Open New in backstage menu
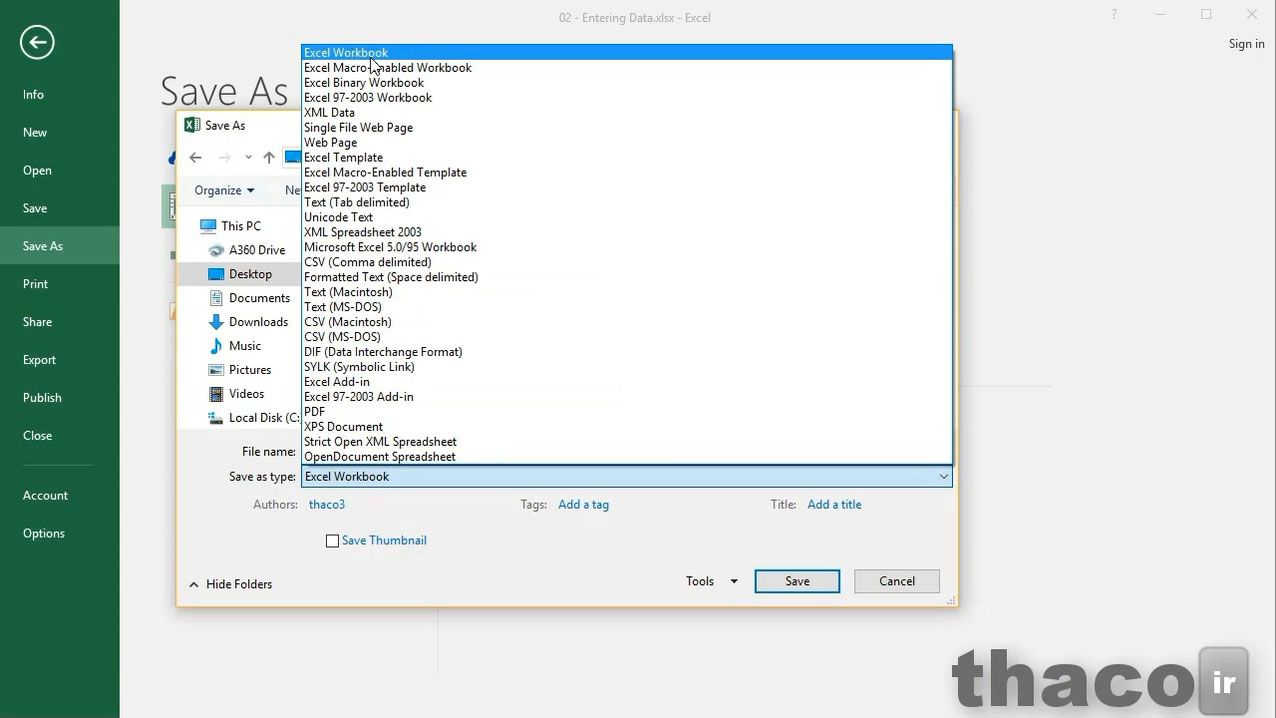This screenshot has width=1276, height=718. (60, 132)
